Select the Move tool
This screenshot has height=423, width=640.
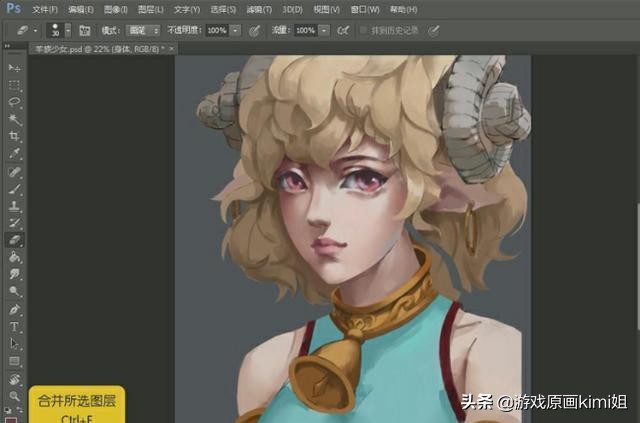(x=14, y=68)
